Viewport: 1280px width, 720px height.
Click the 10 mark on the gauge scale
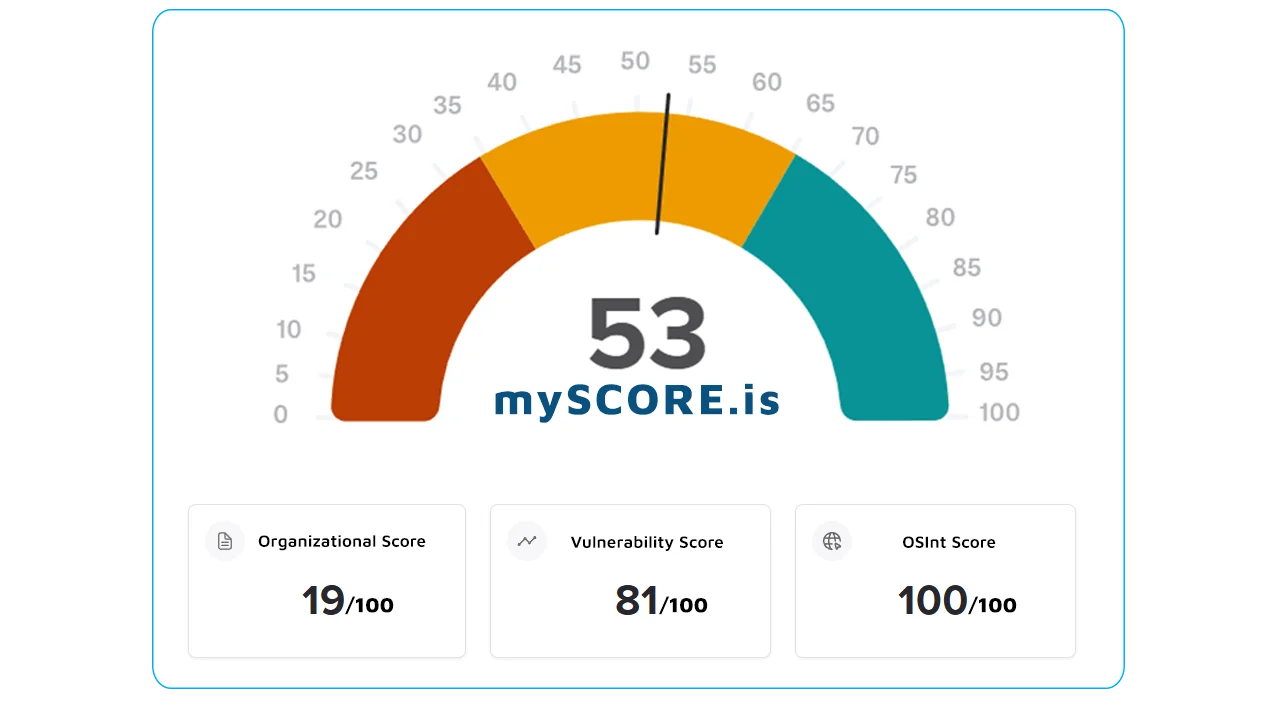tap(289, 329)
